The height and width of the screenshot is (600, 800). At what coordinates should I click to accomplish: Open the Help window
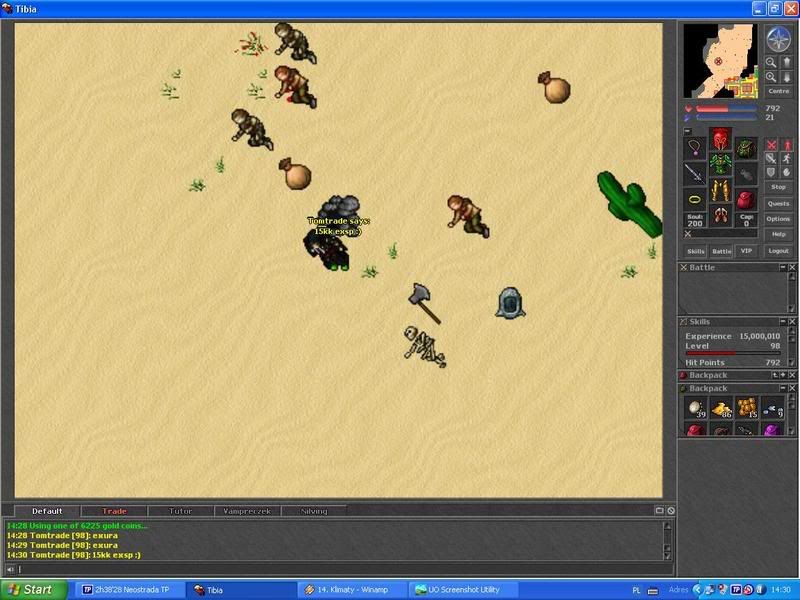coord(779,234)
